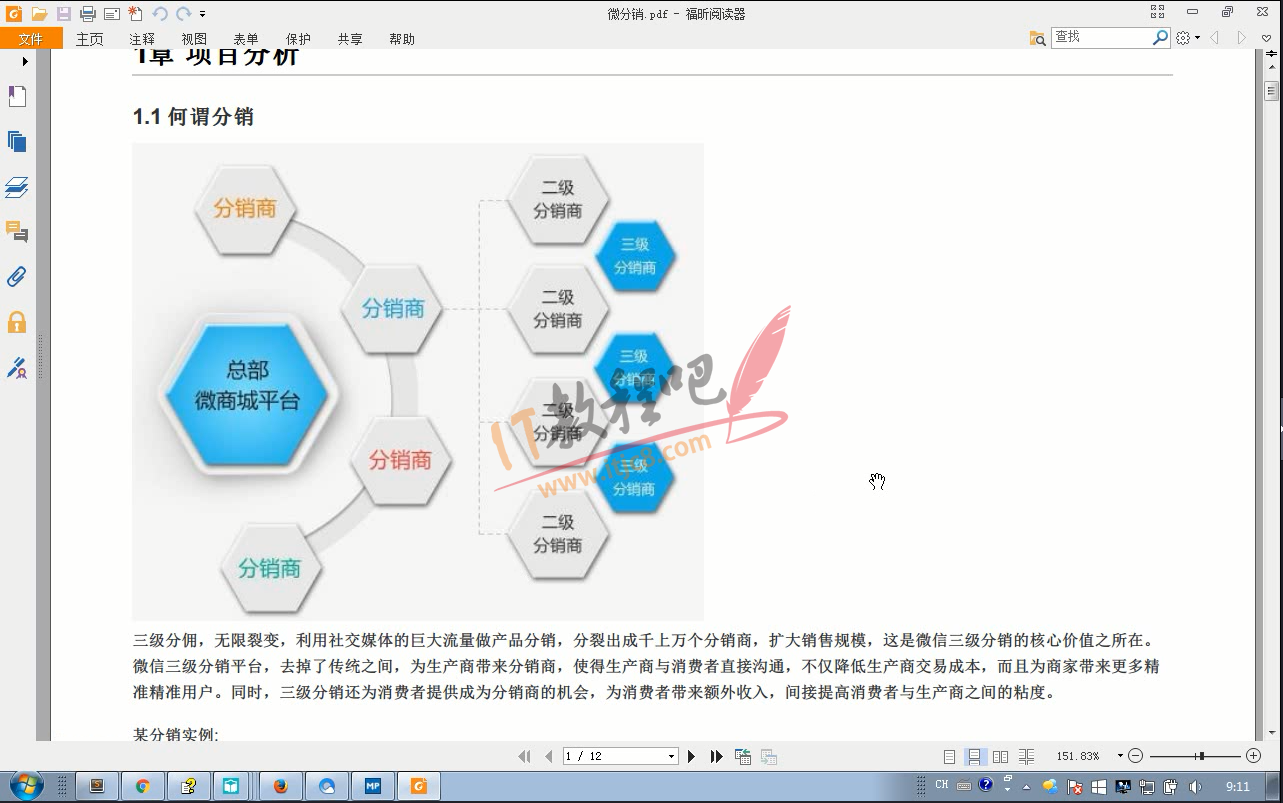Go to the previous page
The image size is (1283, 803).
tap(548, 757)
